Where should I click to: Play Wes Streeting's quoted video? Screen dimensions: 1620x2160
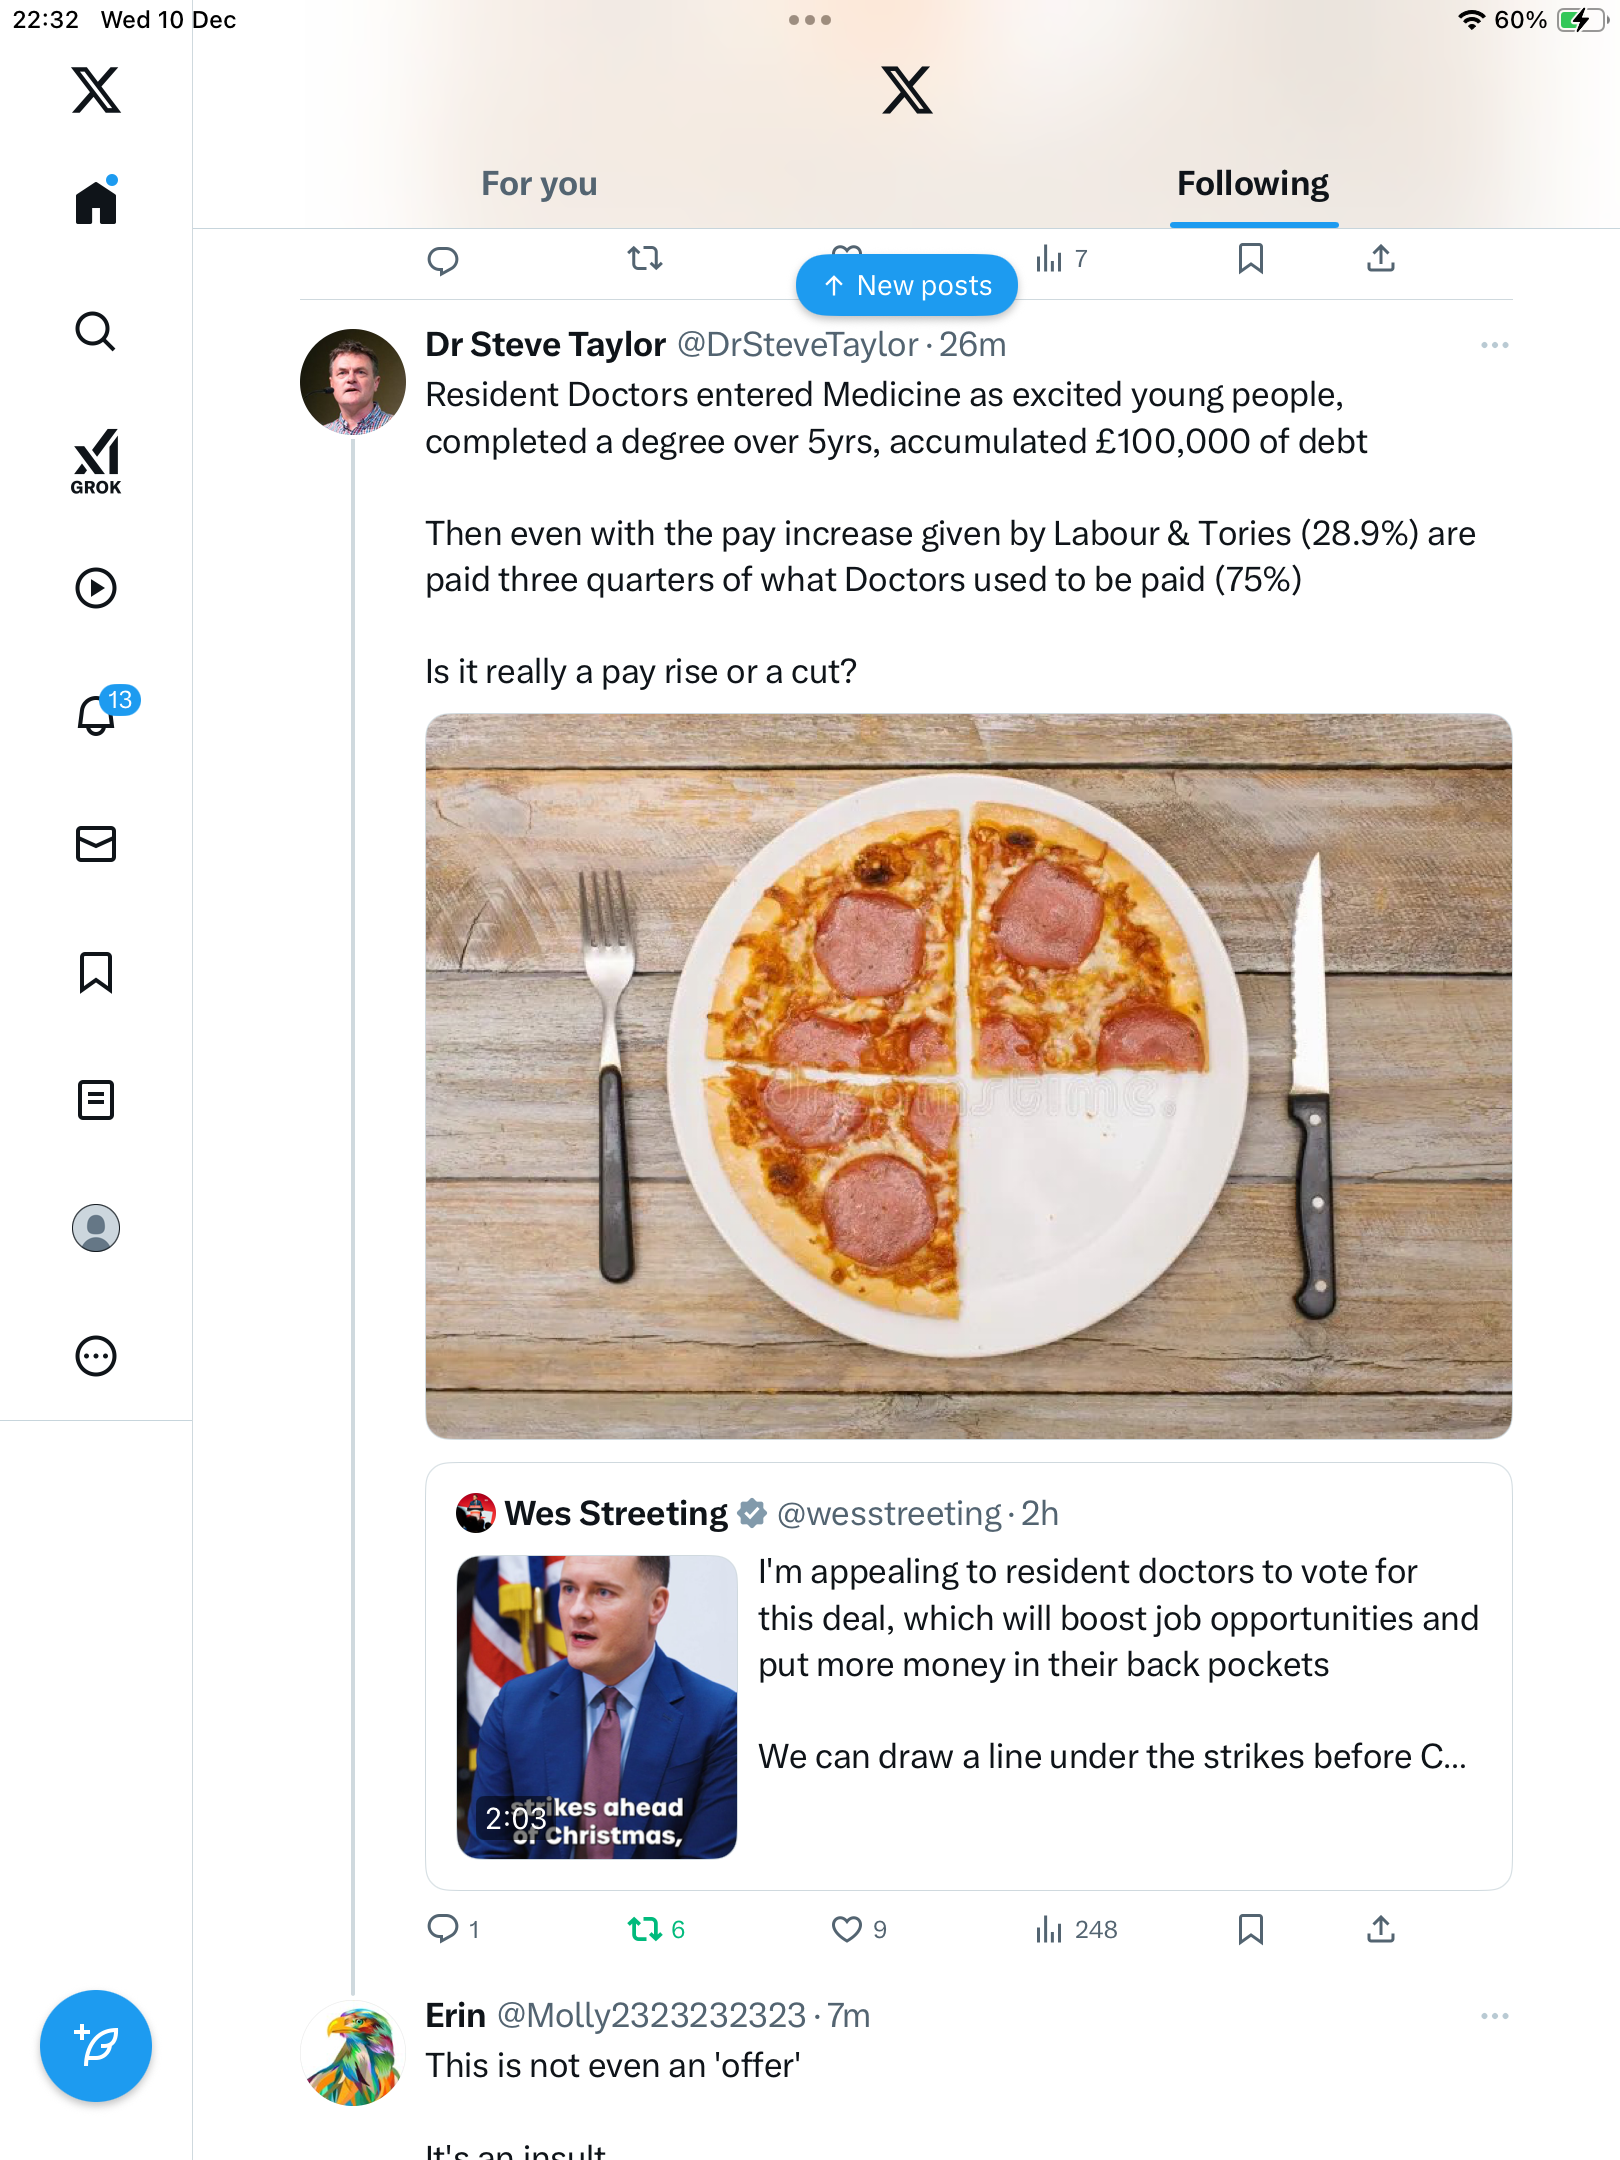pos(597,1707)
